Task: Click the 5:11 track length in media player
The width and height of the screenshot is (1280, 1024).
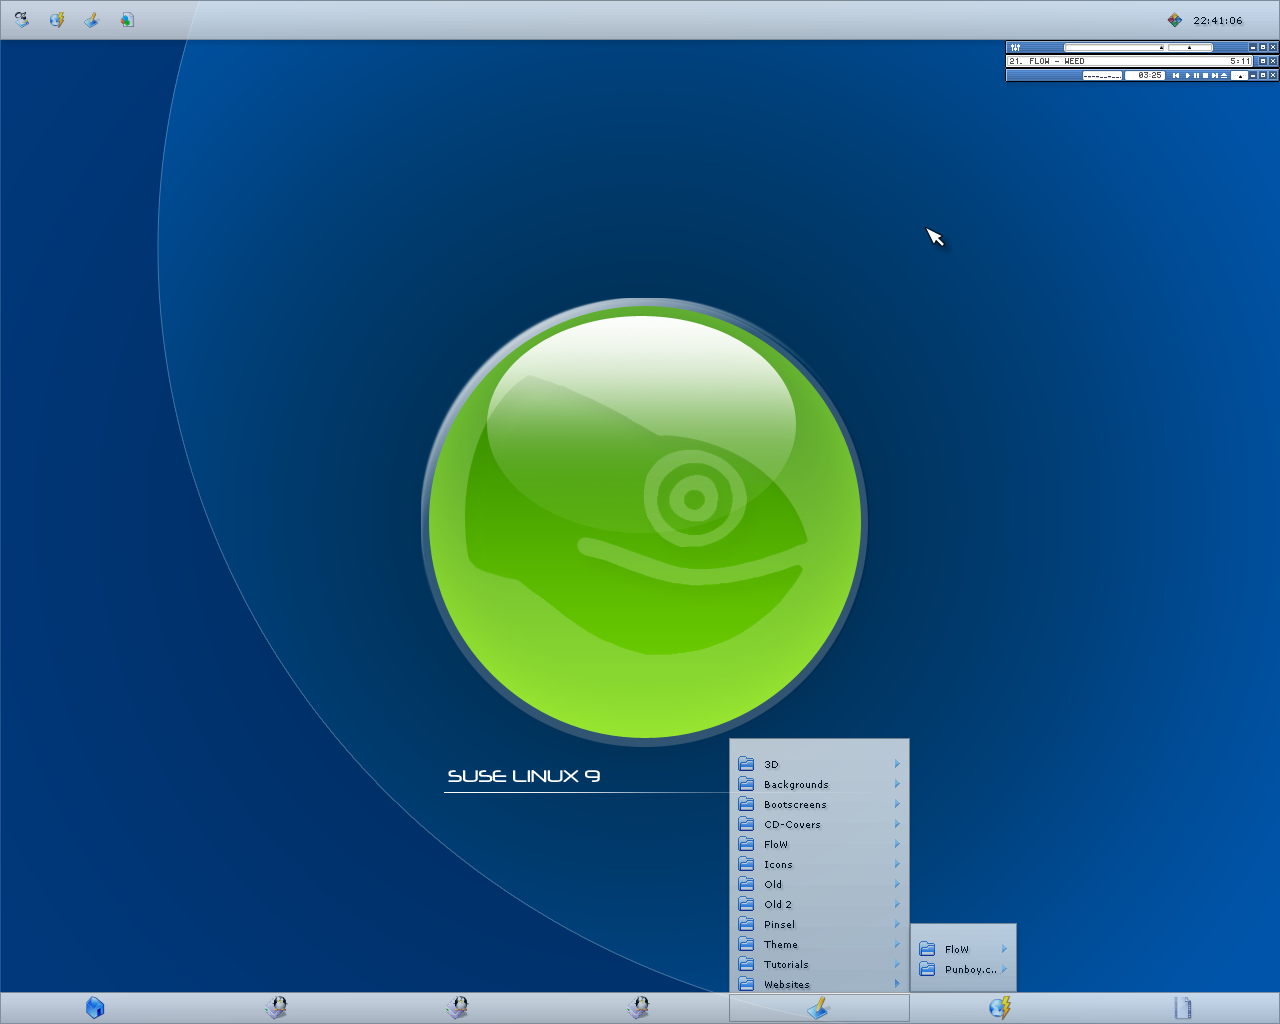Action: pos(1240,61)
